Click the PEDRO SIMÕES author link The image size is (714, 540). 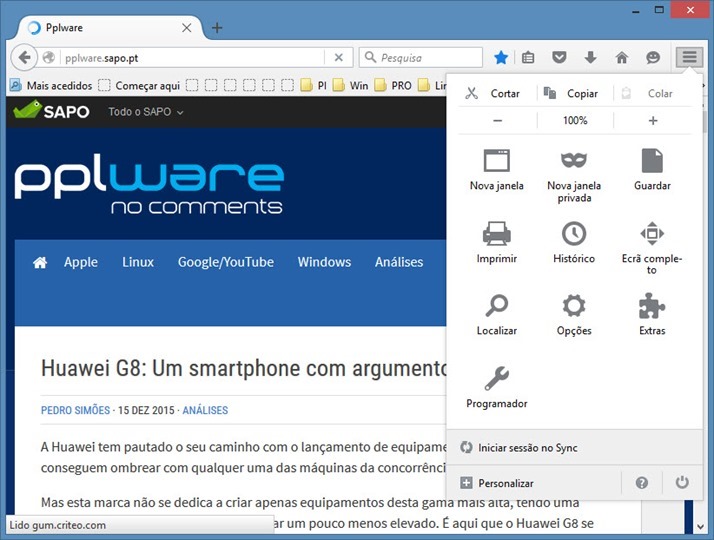pyautogui.click(x=76, y=410)
